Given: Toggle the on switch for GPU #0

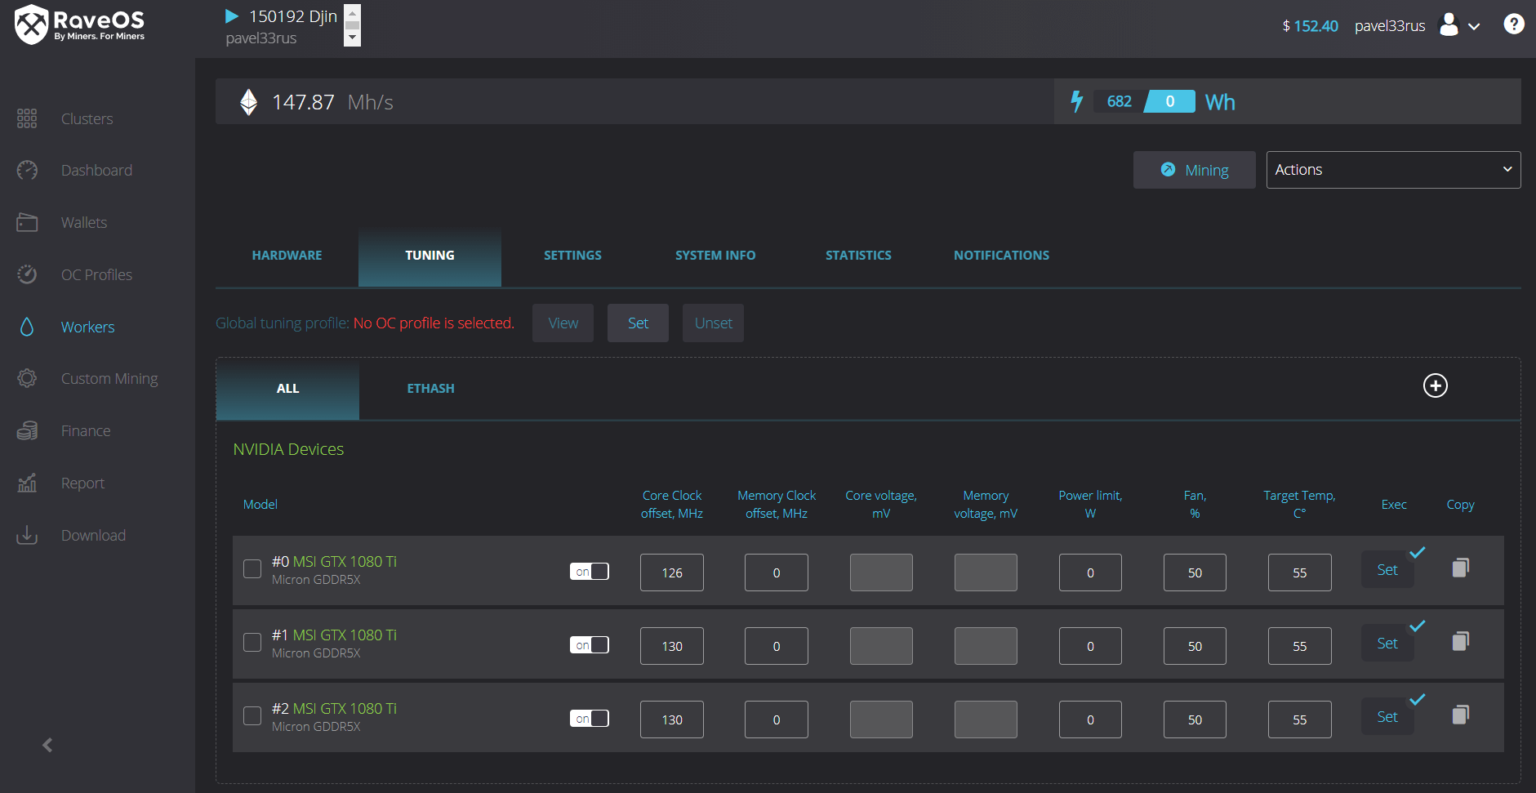Looking at the screenshot, I should [x=589, y=572].
